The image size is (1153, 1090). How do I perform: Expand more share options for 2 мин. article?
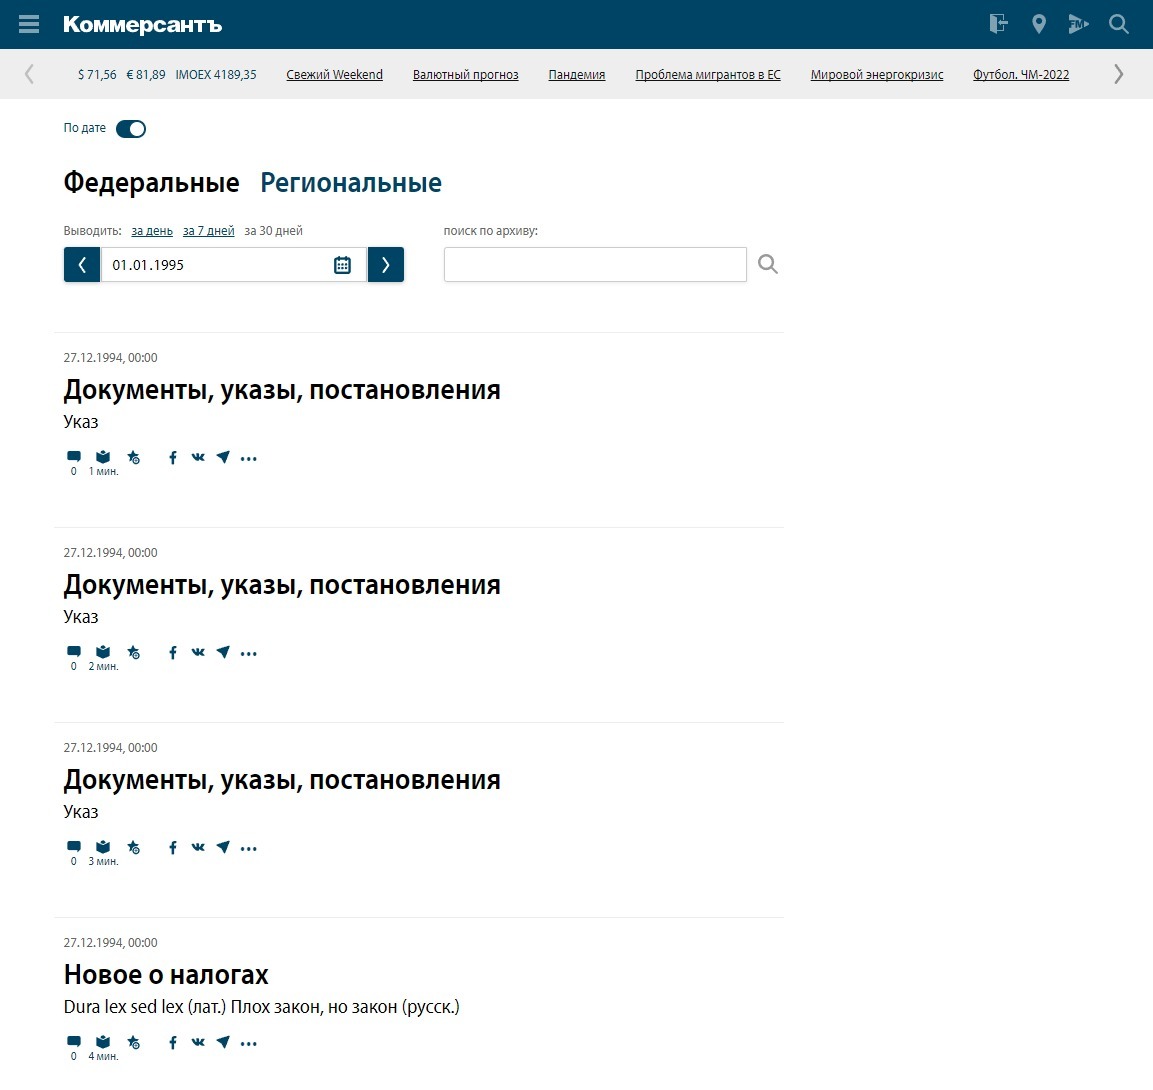pyautogui.click(x=249, y=653)
